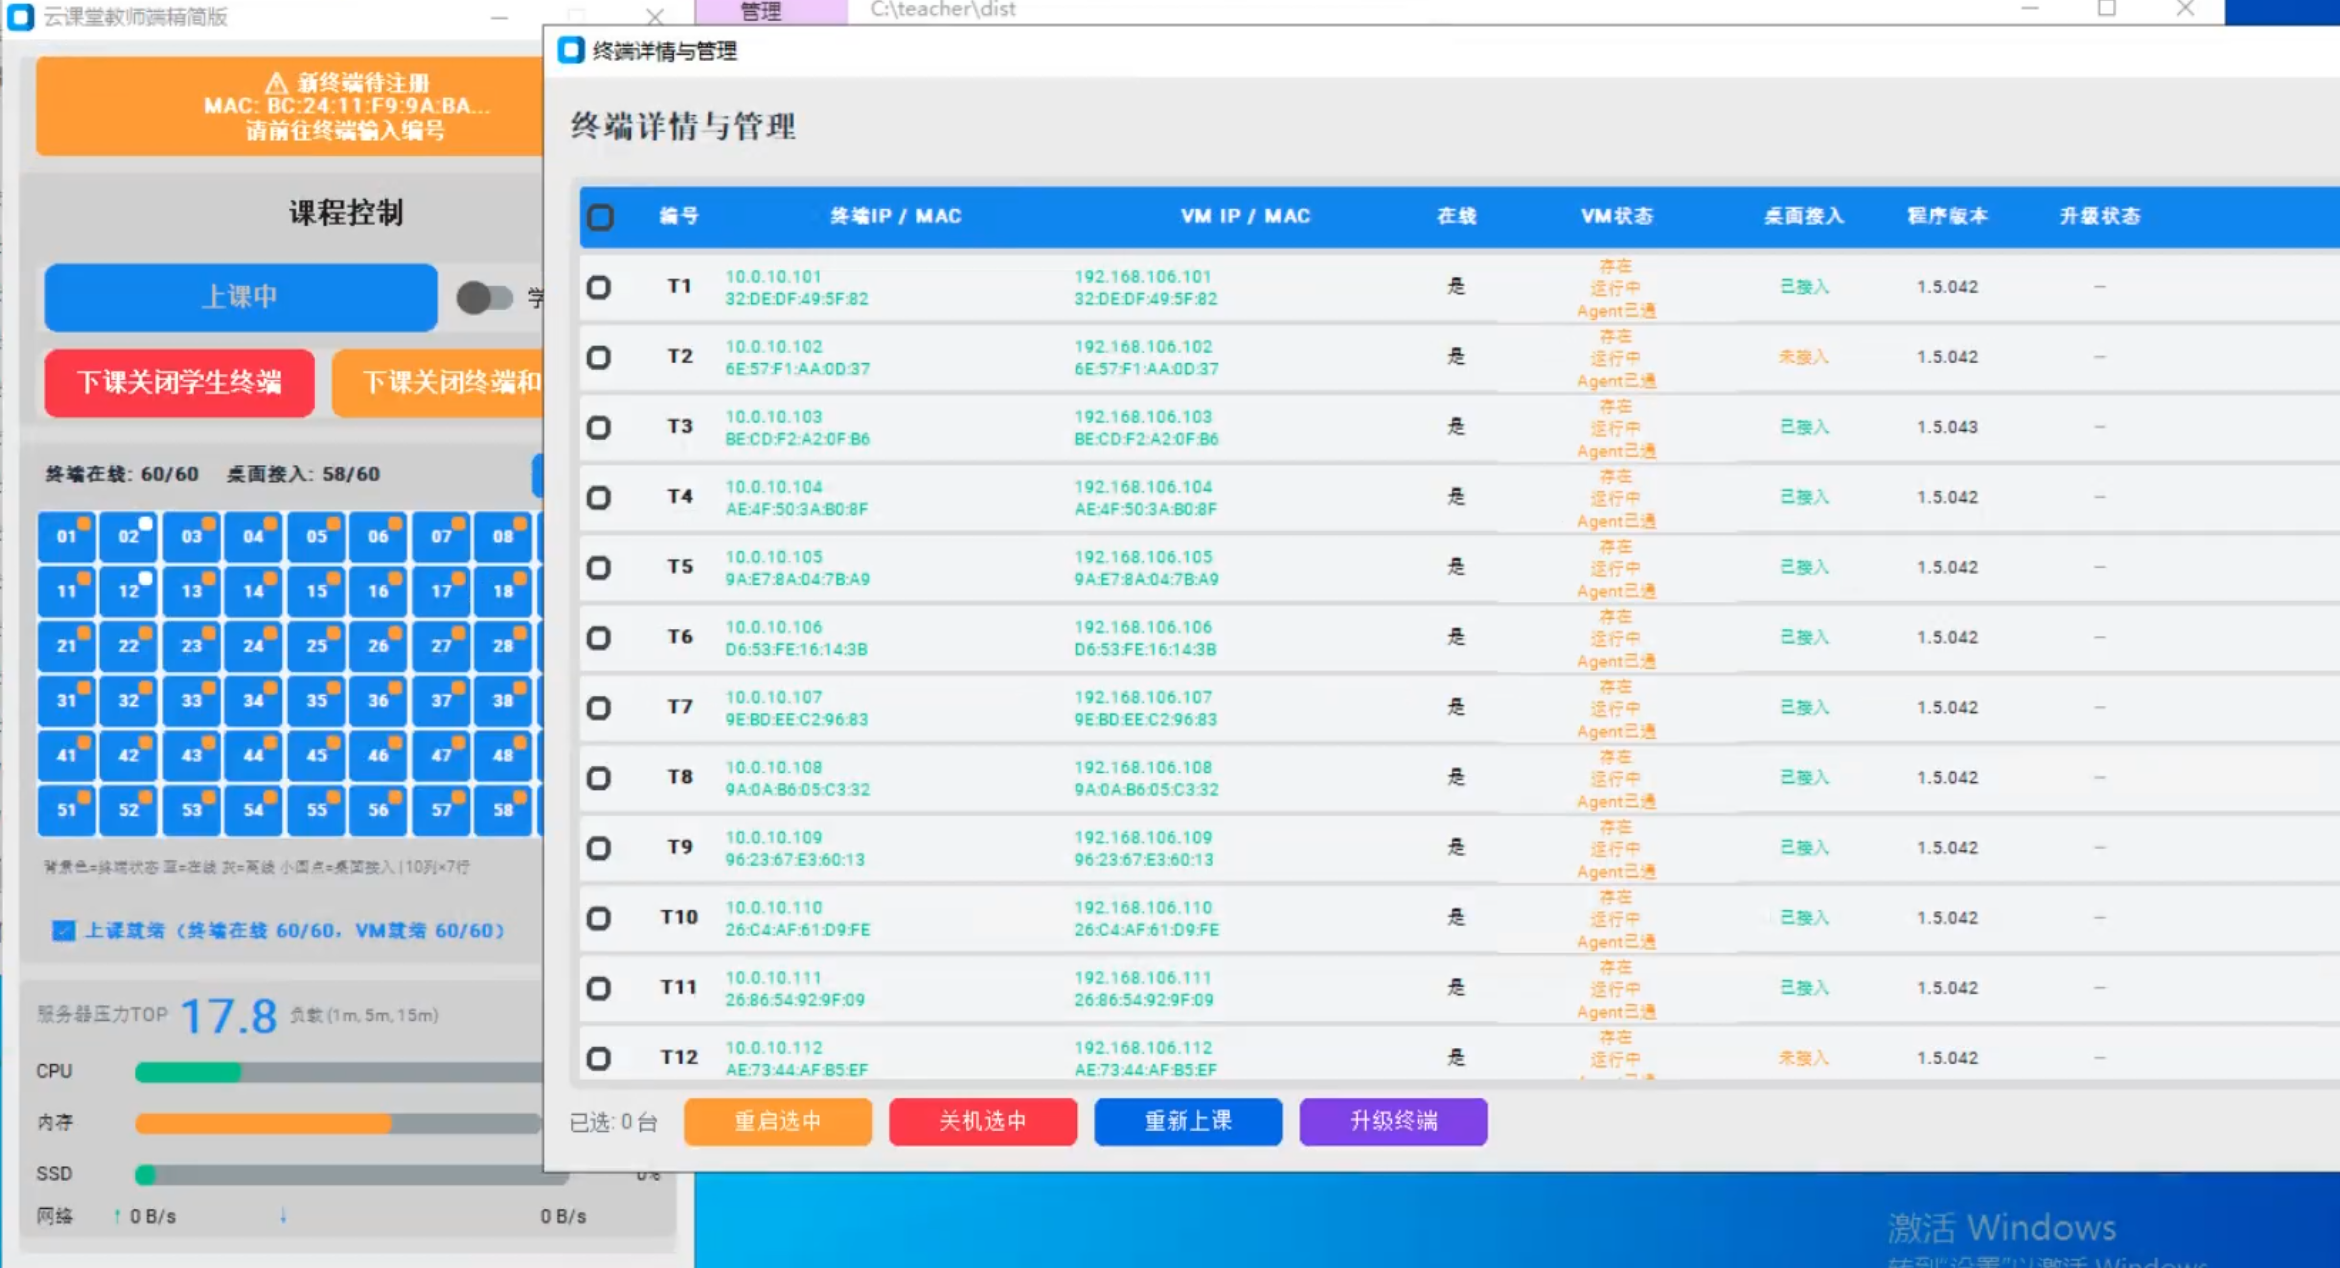Tick the checkbox for terminal T8
The height and width of the screenshot is (1268, 2340).
599,778
